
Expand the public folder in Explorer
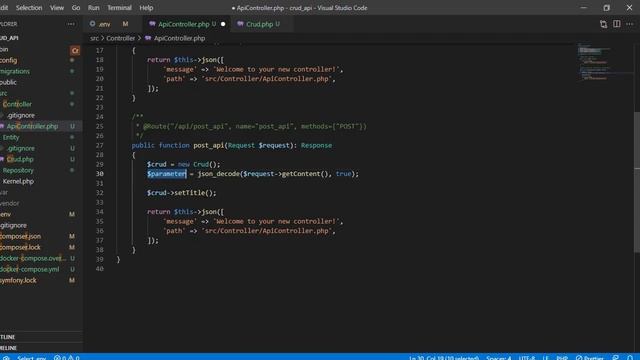tap(41, 82)
